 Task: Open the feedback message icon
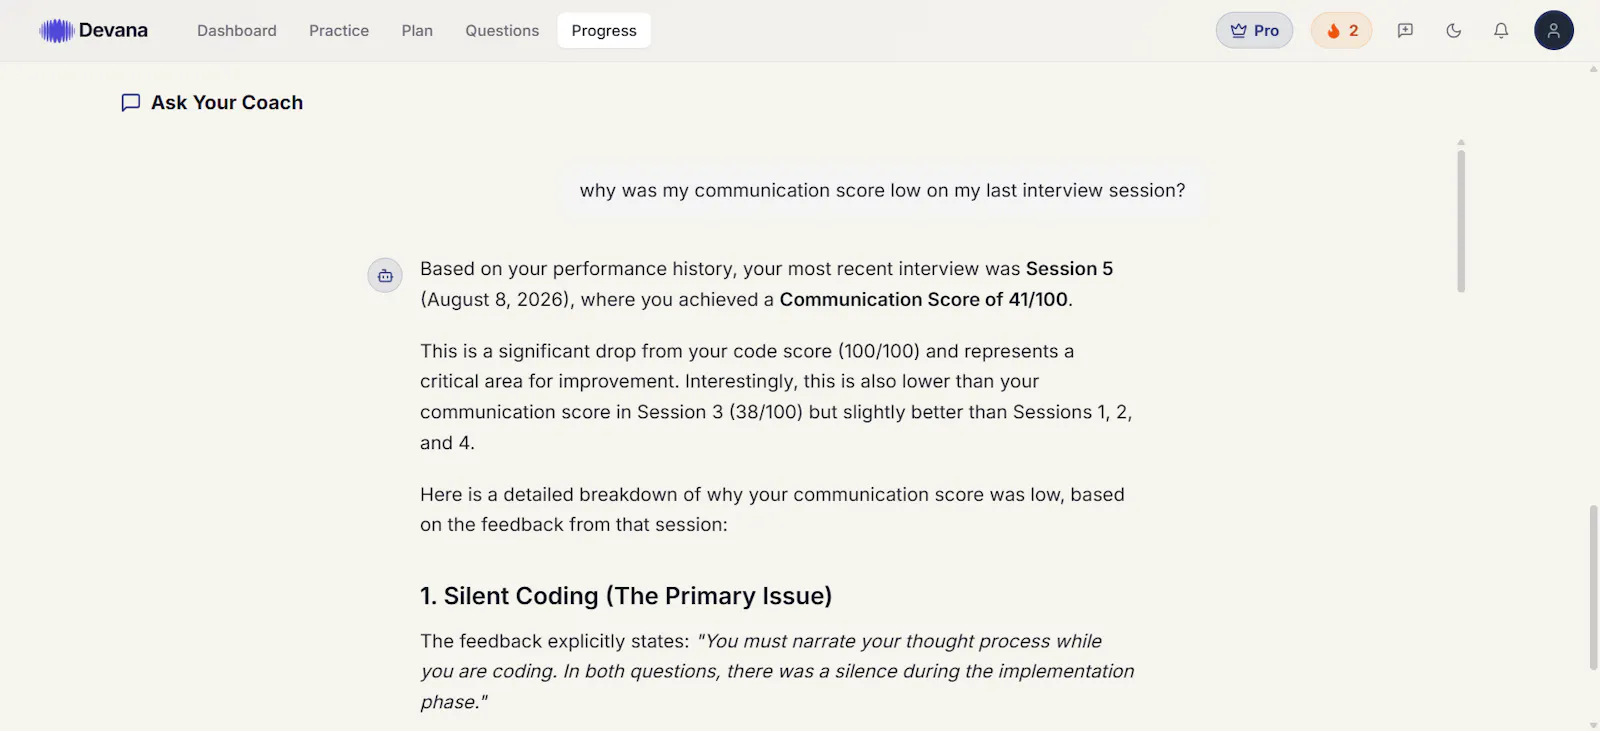(1405, 31)
